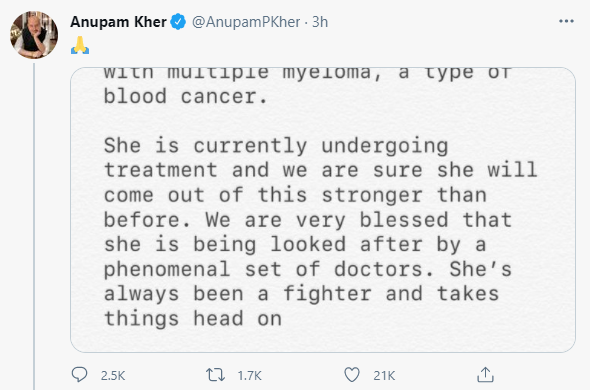Click the blue verified badge
Image resolution: width=590 pixels, height=390 pixels.
tap(178, 22)
